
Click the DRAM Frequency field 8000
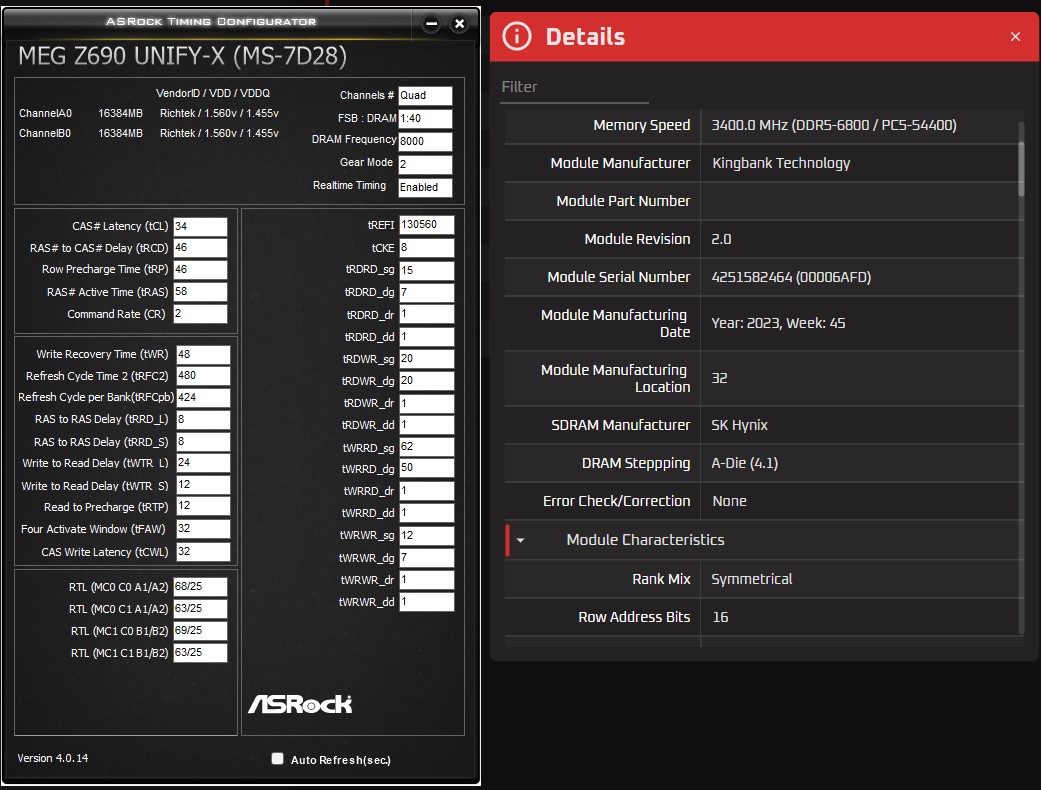(x=425, y=141)
